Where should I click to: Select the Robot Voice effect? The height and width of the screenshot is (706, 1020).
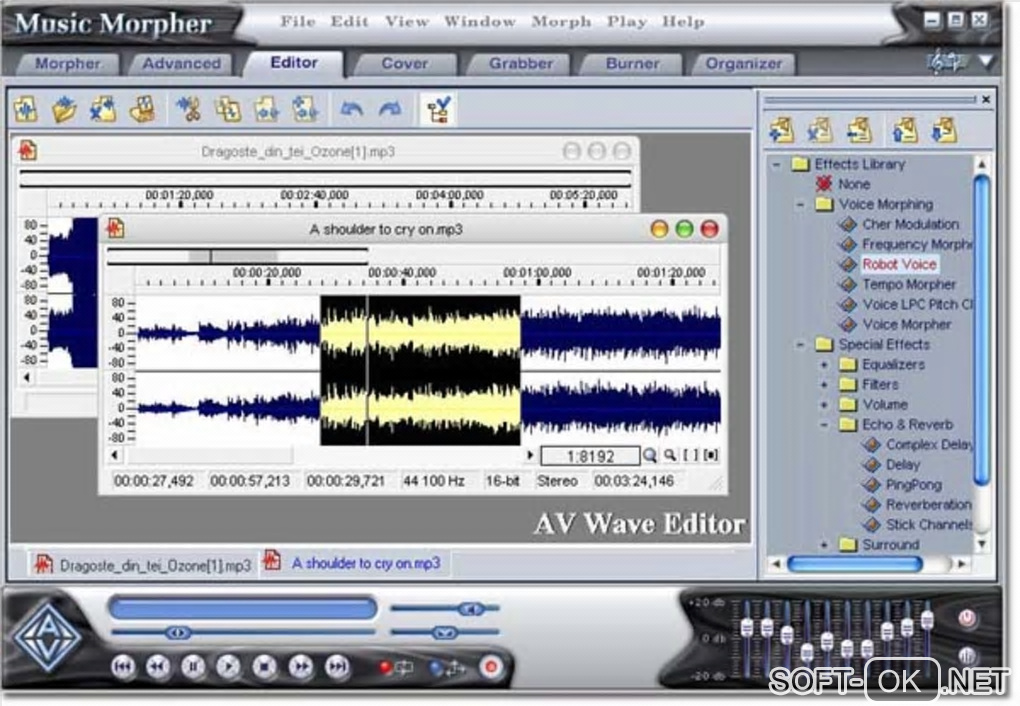point(900,264)
